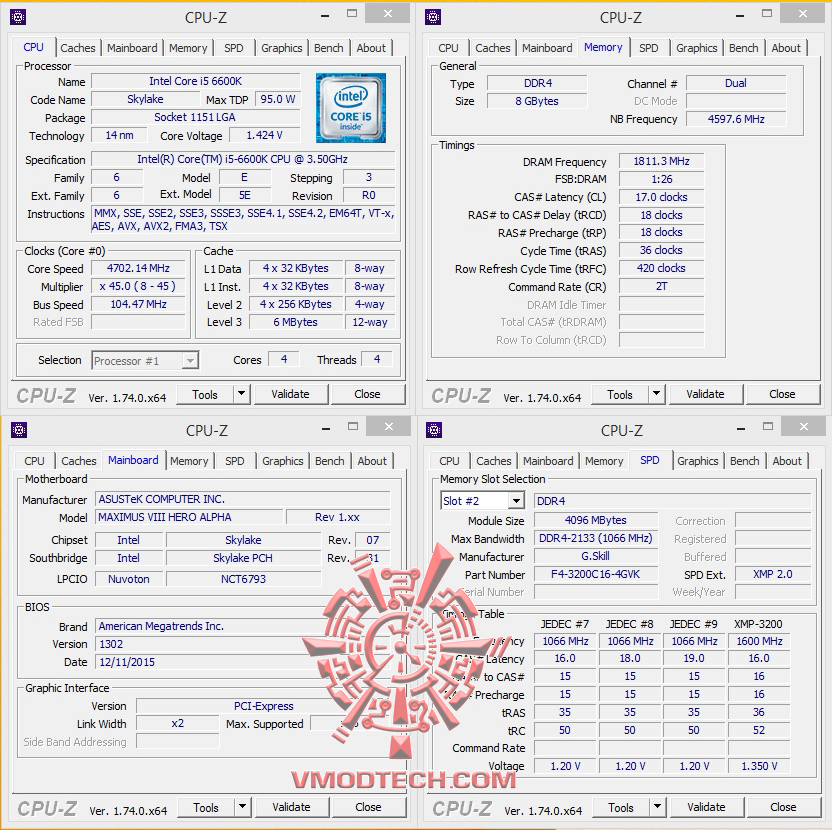832x830 pixels.
Task: Click Validate in the CPU window
Action: 290,394
